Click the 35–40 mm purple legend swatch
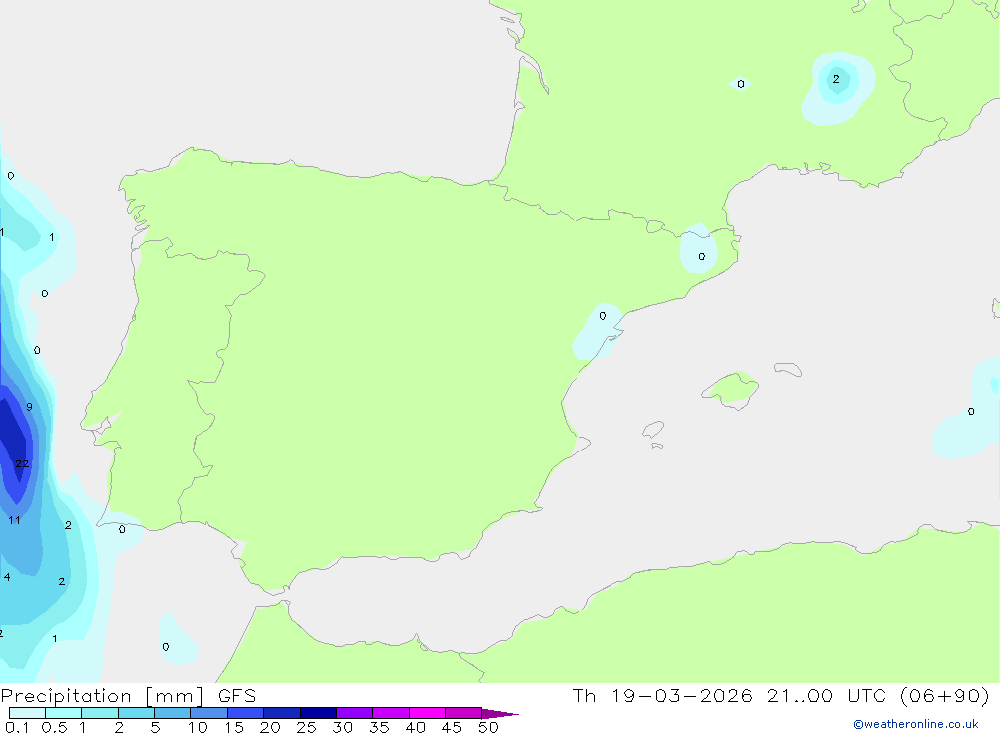Screen dimensions: 1000x733 [x=391, y=713]
